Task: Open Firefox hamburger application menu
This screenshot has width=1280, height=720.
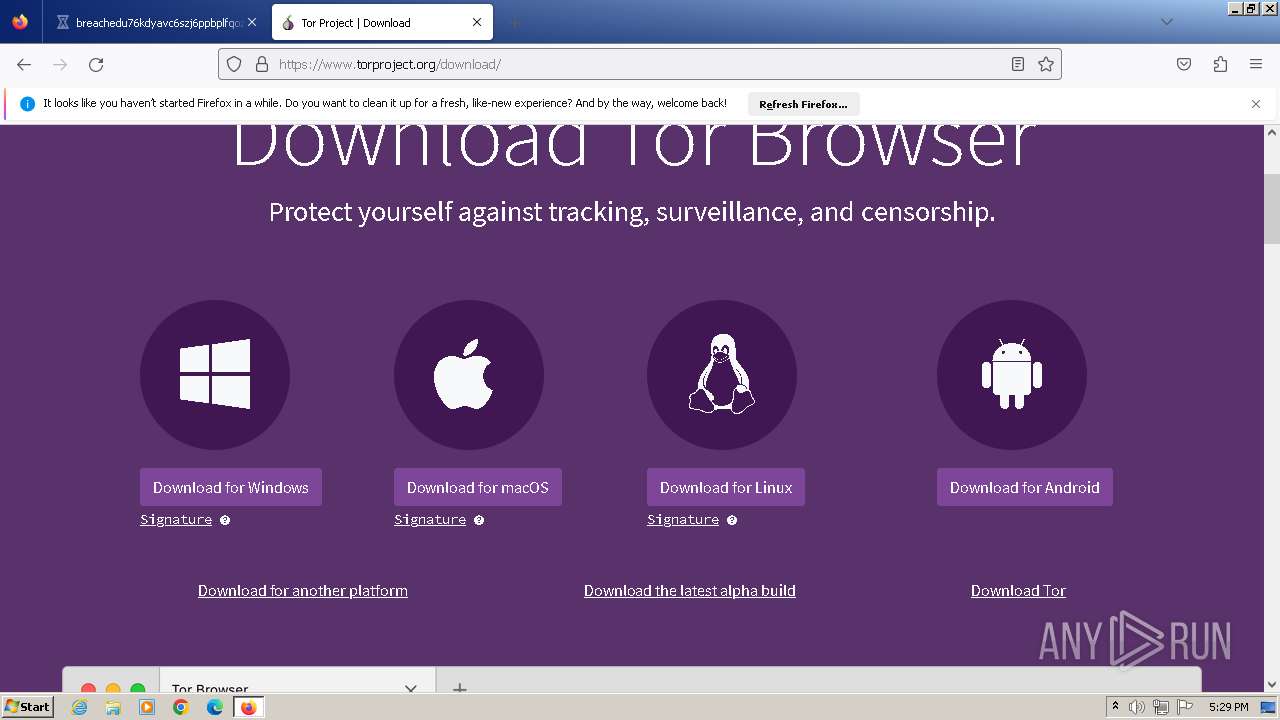Action: tap(1256, 64)
